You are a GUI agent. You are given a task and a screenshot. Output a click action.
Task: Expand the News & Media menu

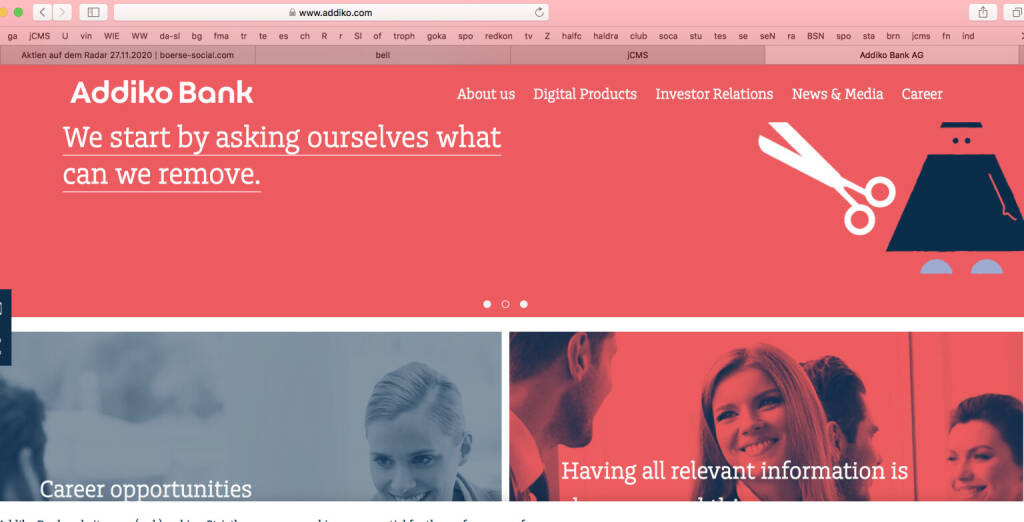pyautogui.click(x=837, y=94)
